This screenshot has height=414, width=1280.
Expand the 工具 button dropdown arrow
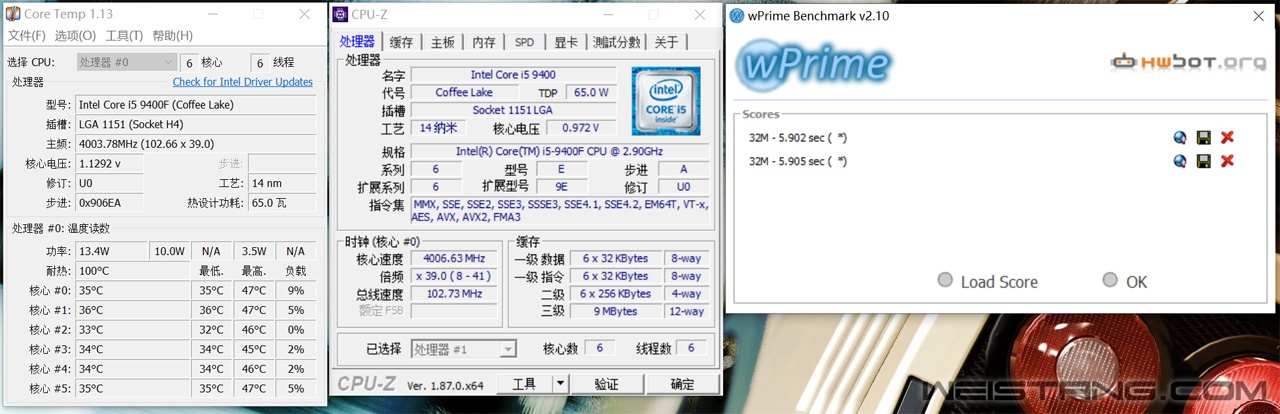point(560,383)
